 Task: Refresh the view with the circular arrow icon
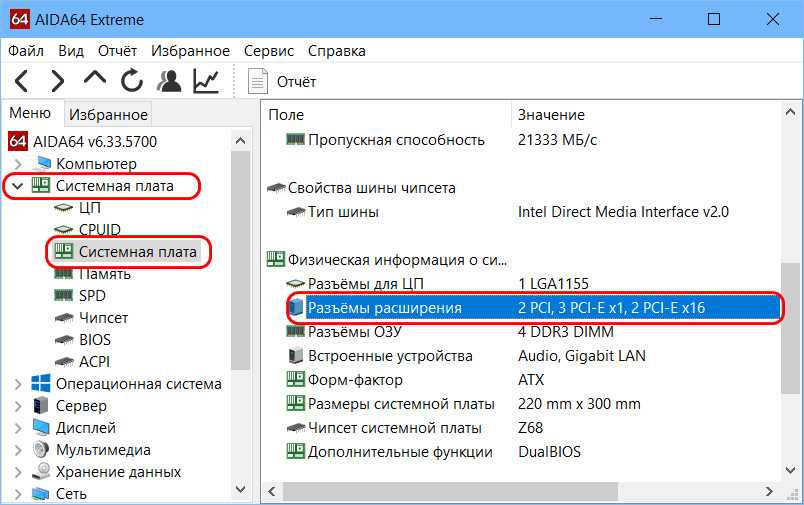tap(132, 80)
